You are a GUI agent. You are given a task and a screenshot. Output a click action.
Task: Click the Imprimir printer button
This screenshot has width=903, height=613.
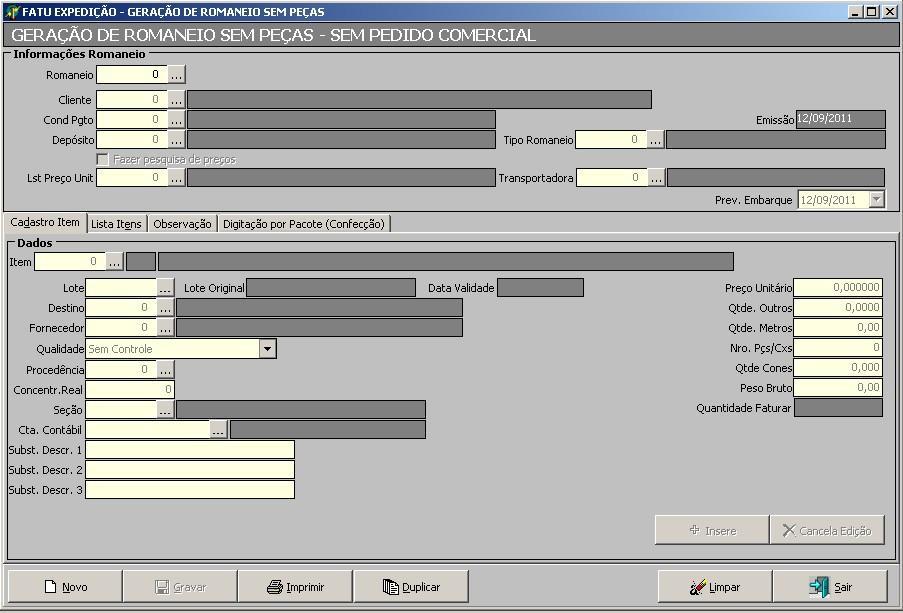296,587
